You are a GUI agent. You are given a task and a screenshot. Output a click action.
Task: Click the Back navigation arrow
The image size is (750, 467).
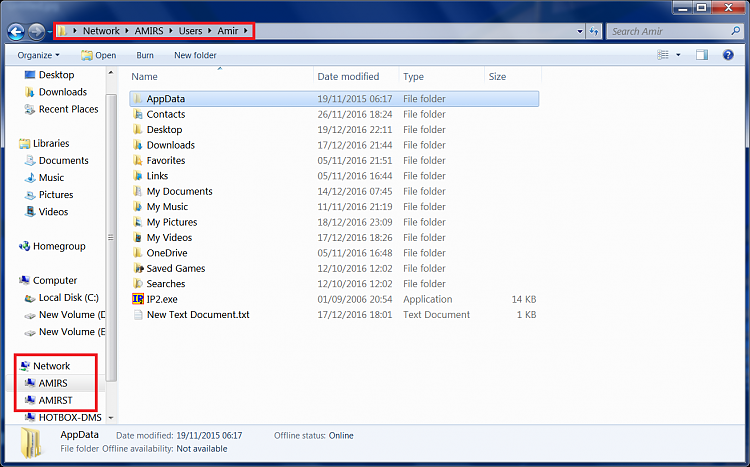pos(16,32)
